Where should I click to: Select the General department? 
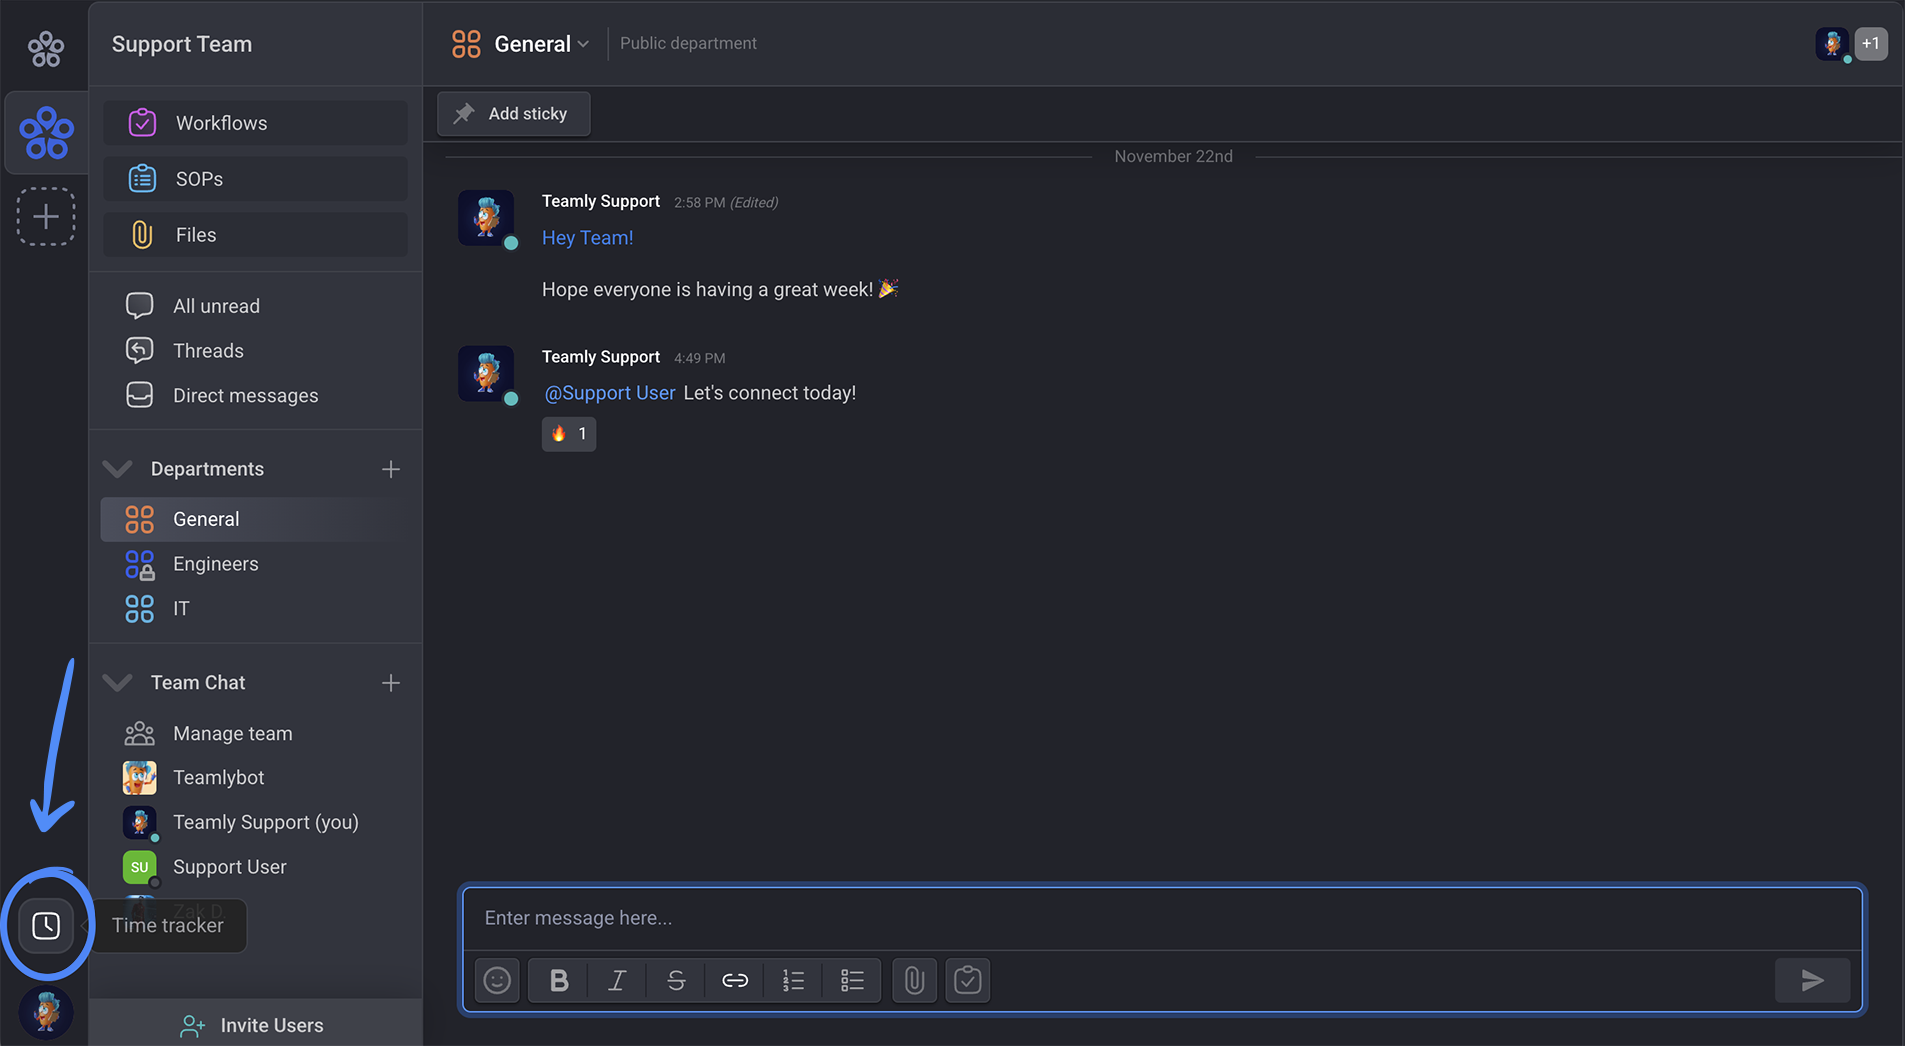click(255, 519)
